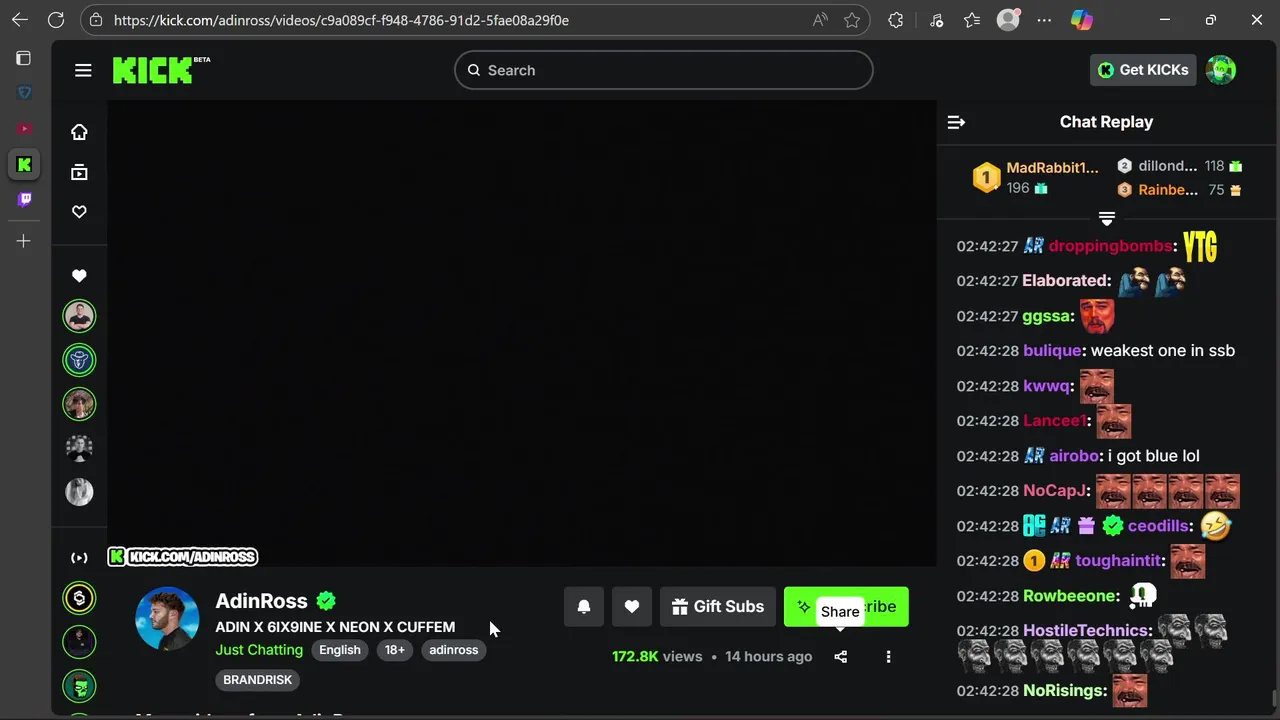Open Browse icon in Kick sidebar
The image size is (1280, 720).
pyautogui.click(x=79, y=172)
